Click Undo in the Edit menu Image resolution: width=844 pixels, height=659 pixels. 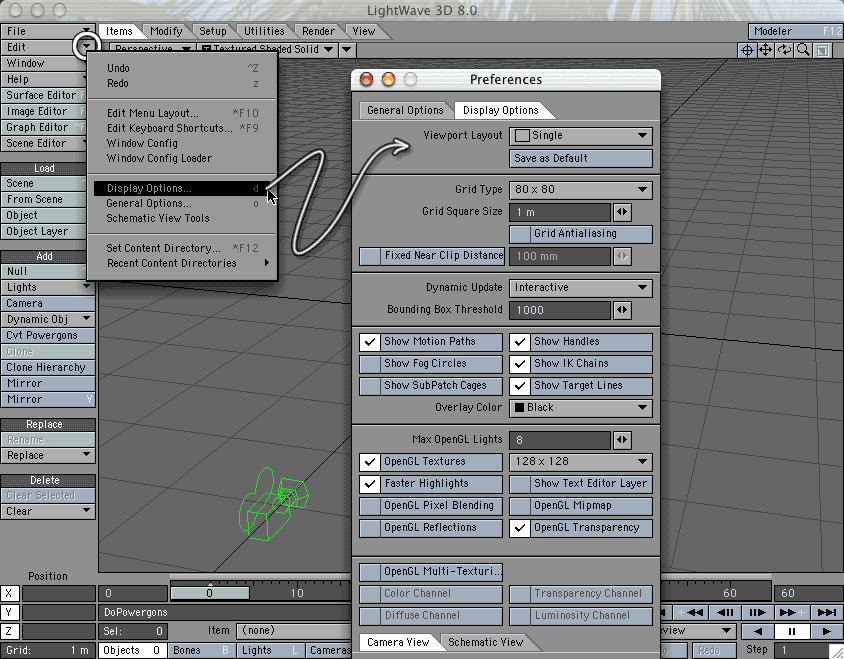pos(182,68)
